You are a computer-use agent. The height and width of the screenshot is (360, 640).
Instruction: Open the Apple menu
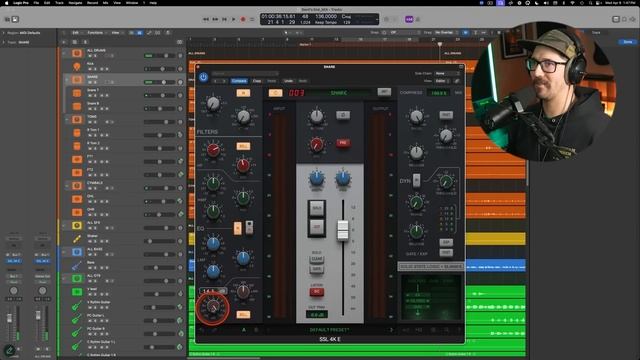(6, 3)
